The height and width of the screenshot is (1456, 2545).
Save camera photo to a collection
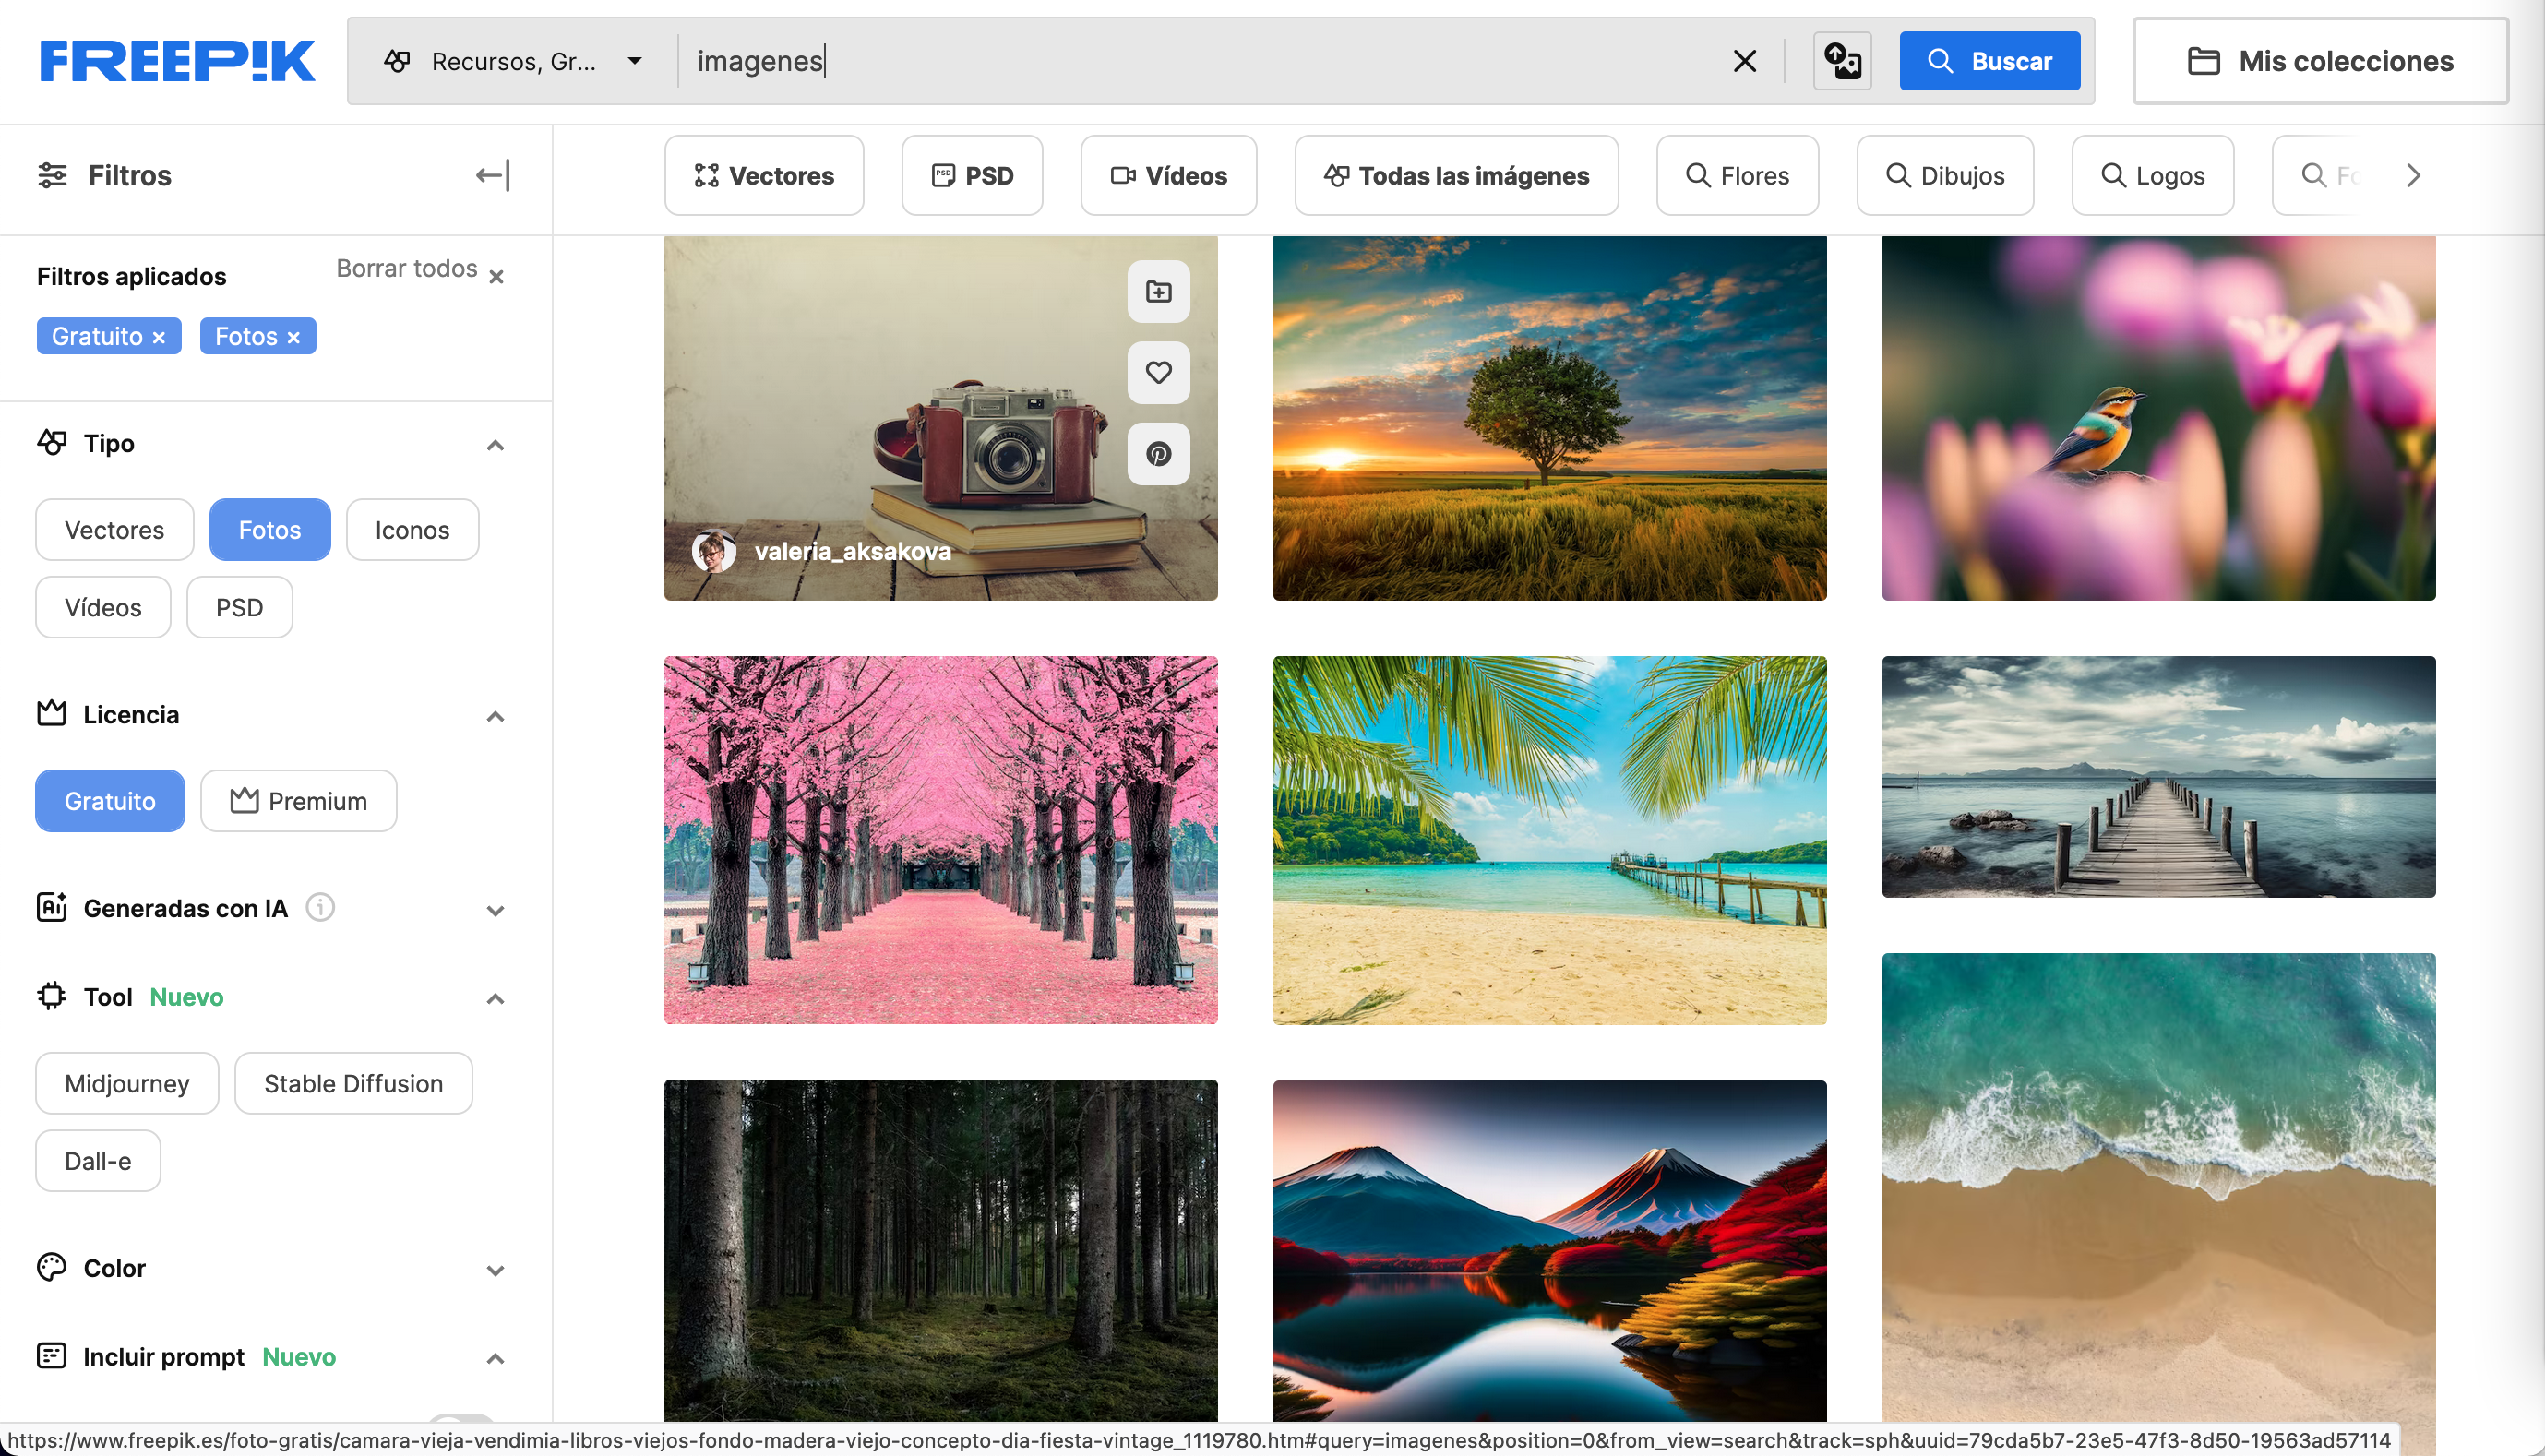[1158, 292]
